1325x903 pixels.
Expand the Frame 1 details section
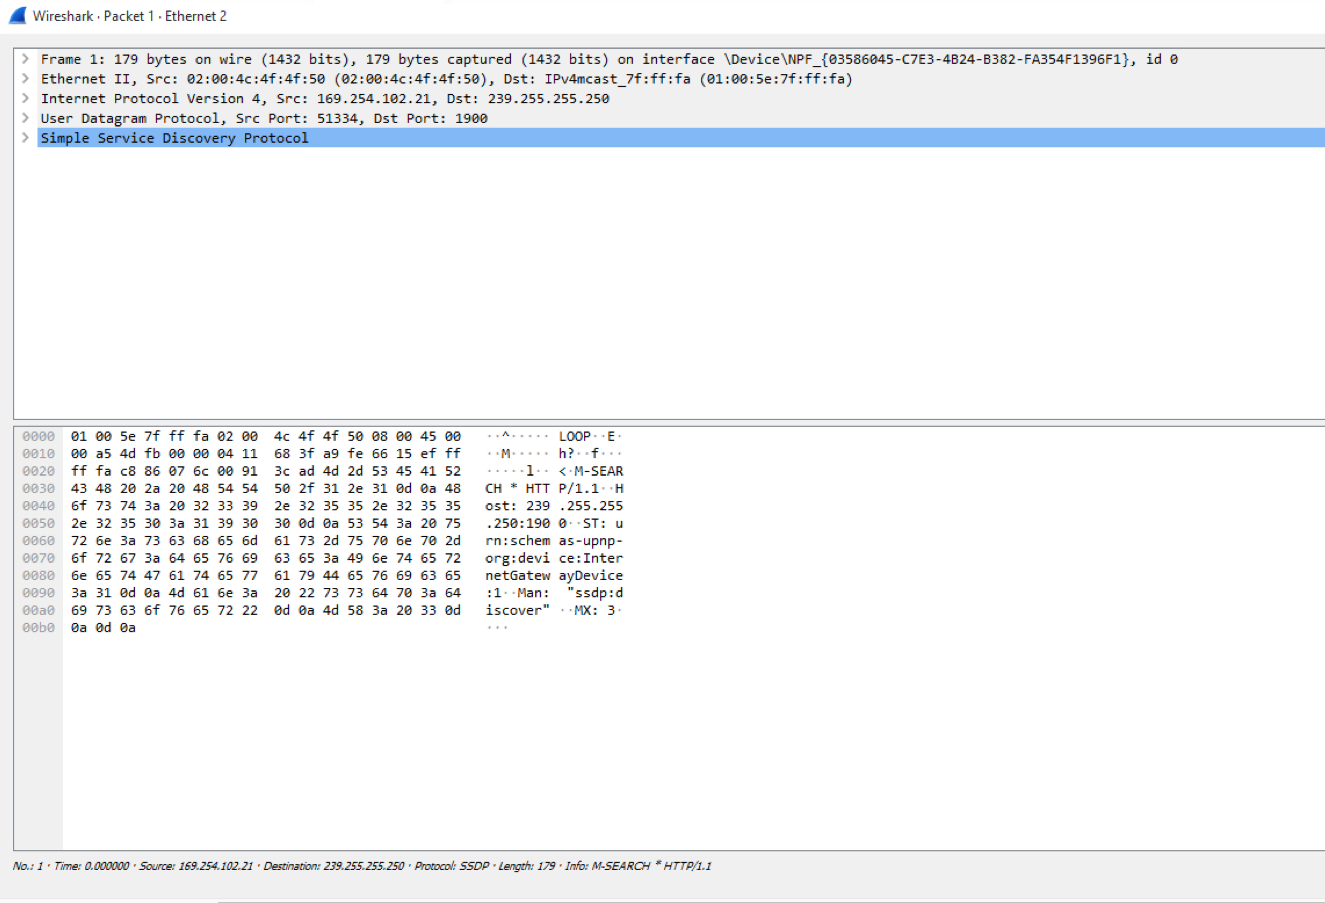point(25,59)
